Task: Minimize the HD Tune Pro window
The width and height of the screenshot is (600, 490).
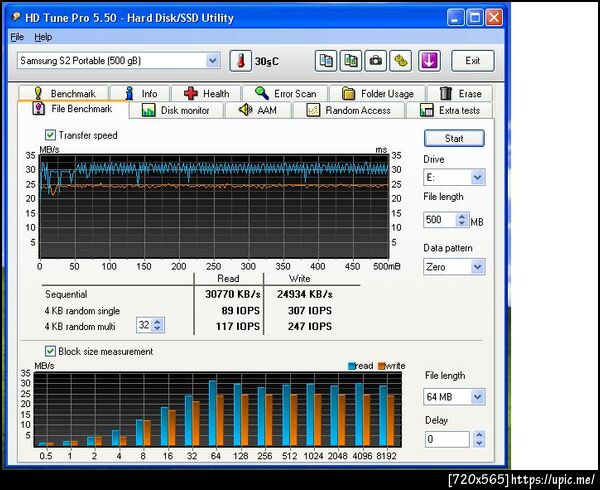Action: (x=455, y=18)
